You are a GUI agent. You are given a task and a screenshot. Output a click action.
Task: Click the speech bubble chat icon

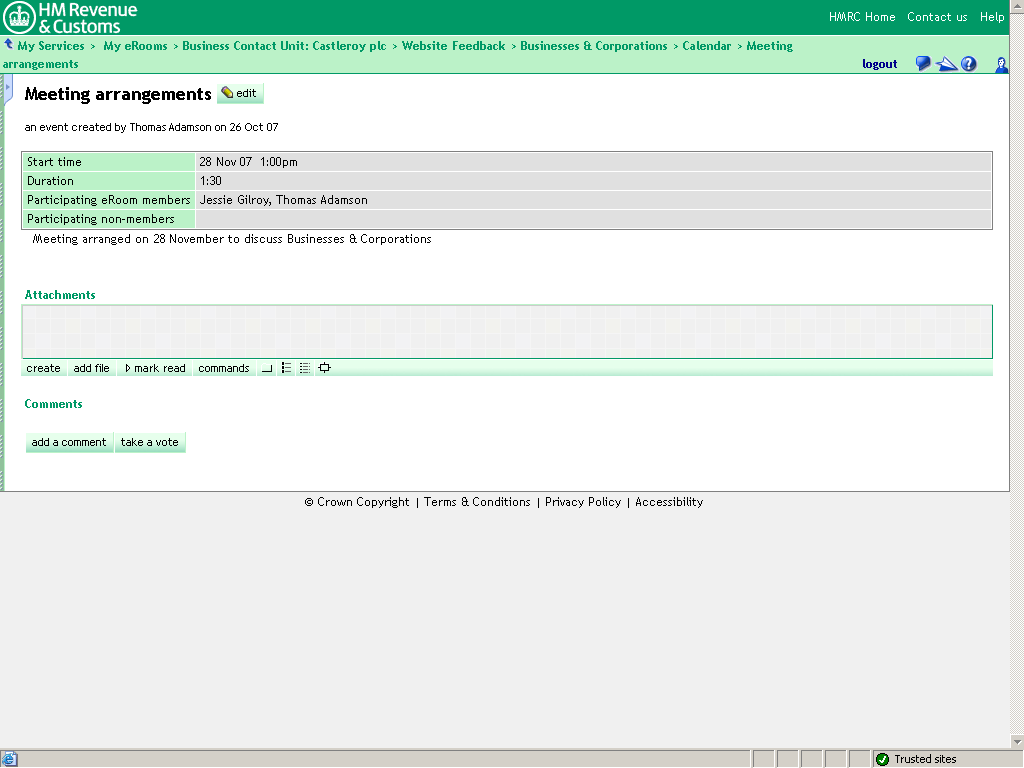[x=922, y=64]
